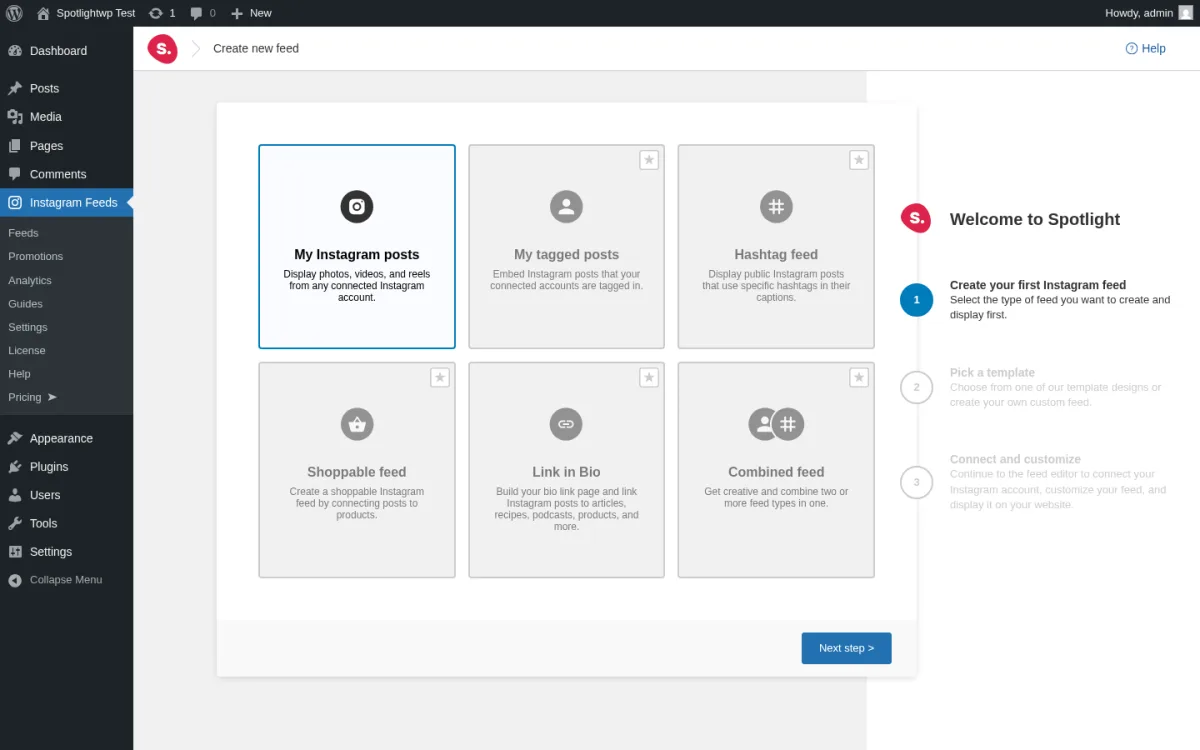Click the plus New icon
The image size is (1200, 750).
point(237,13)
